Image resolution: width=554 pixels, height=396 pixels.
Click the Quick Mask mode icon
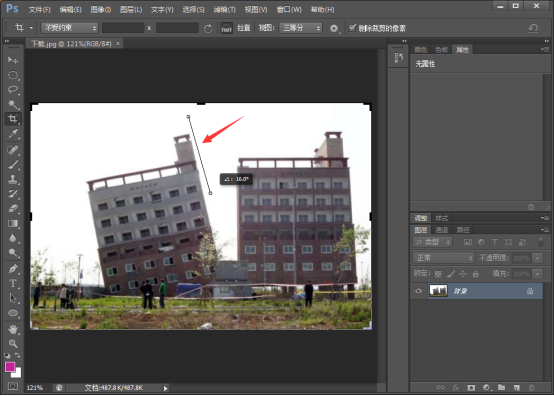[13, 386]
